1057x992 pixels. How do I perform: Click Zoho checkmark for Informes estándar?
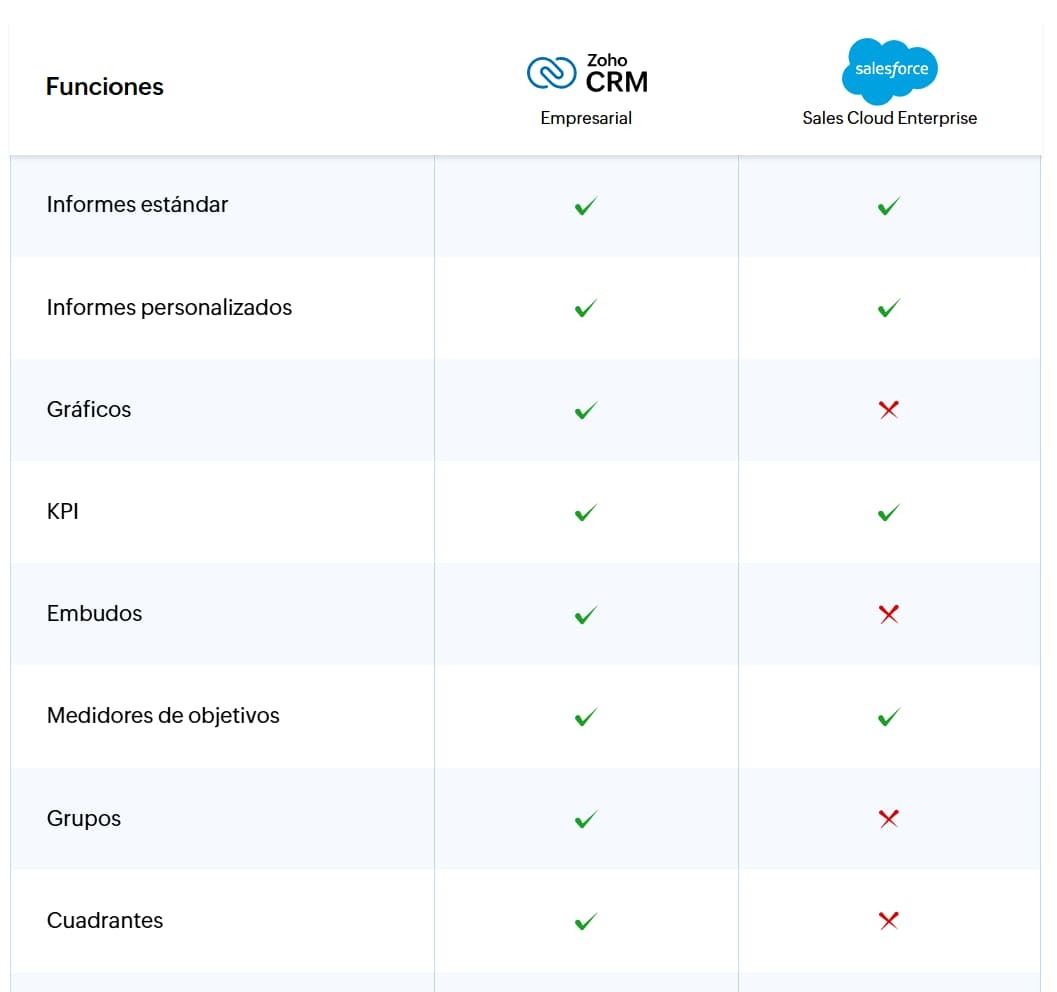(x=586, y=206)
